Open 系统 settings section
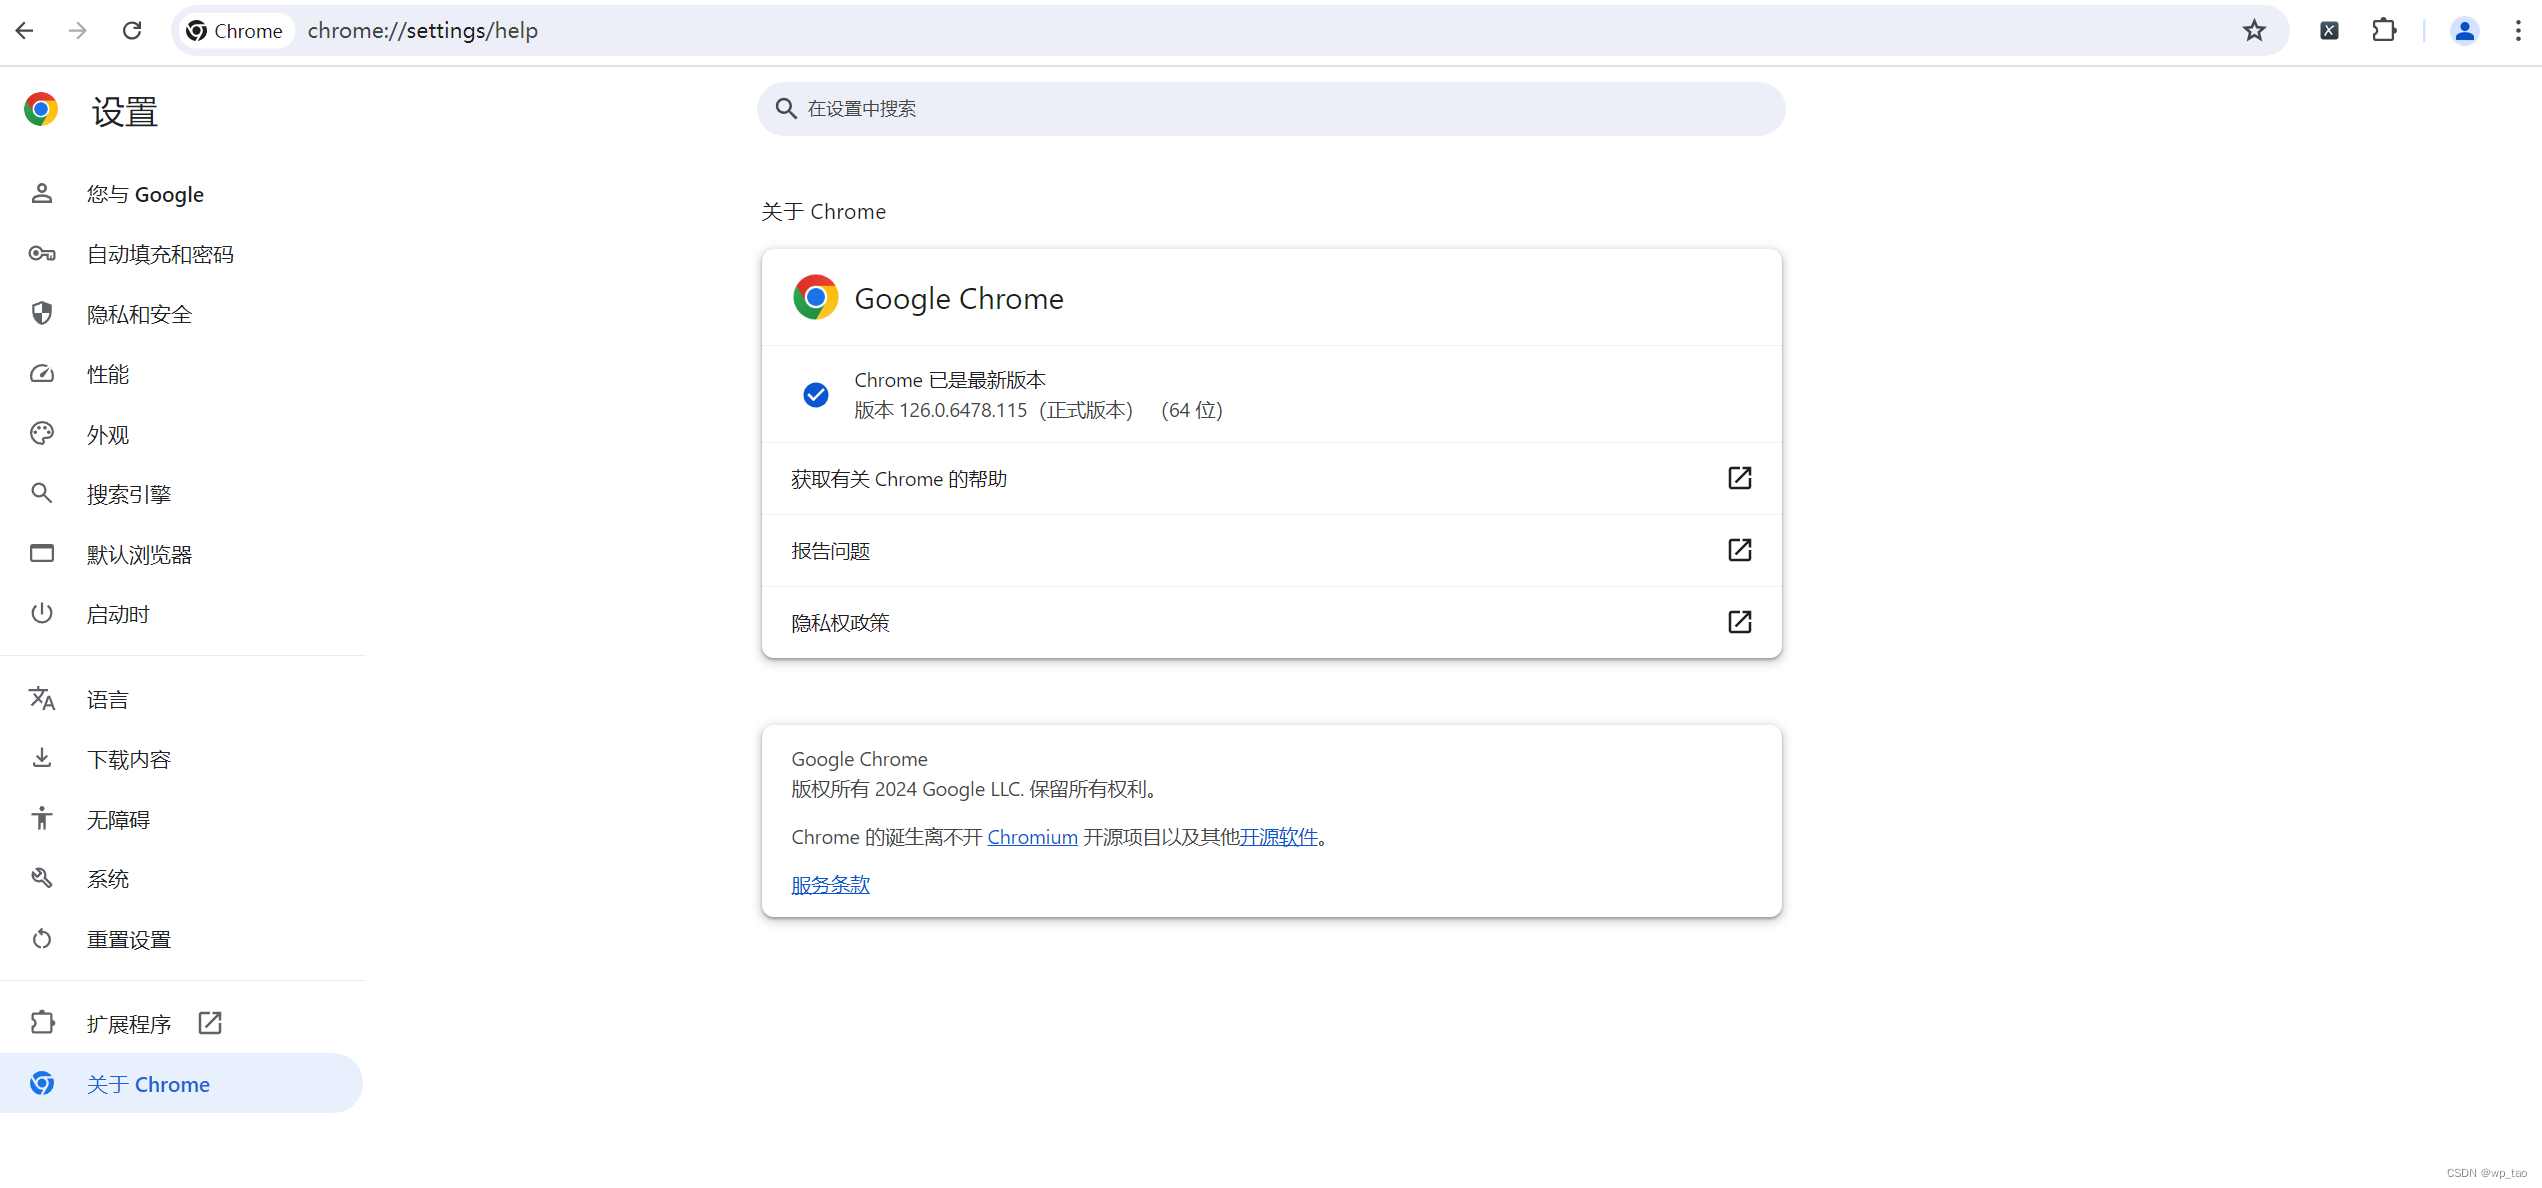The width and height of the screenshot is (2542, 1188). (182, 879)
